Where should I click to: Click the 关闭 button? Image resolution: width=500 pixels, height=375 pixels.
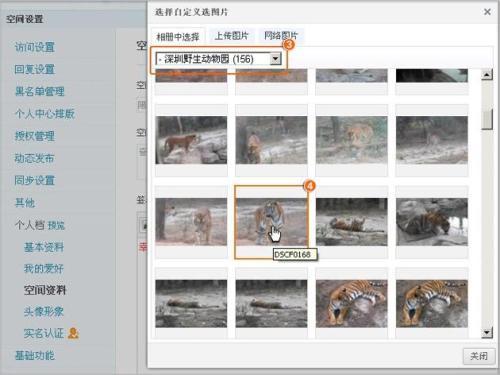point(479,356)
